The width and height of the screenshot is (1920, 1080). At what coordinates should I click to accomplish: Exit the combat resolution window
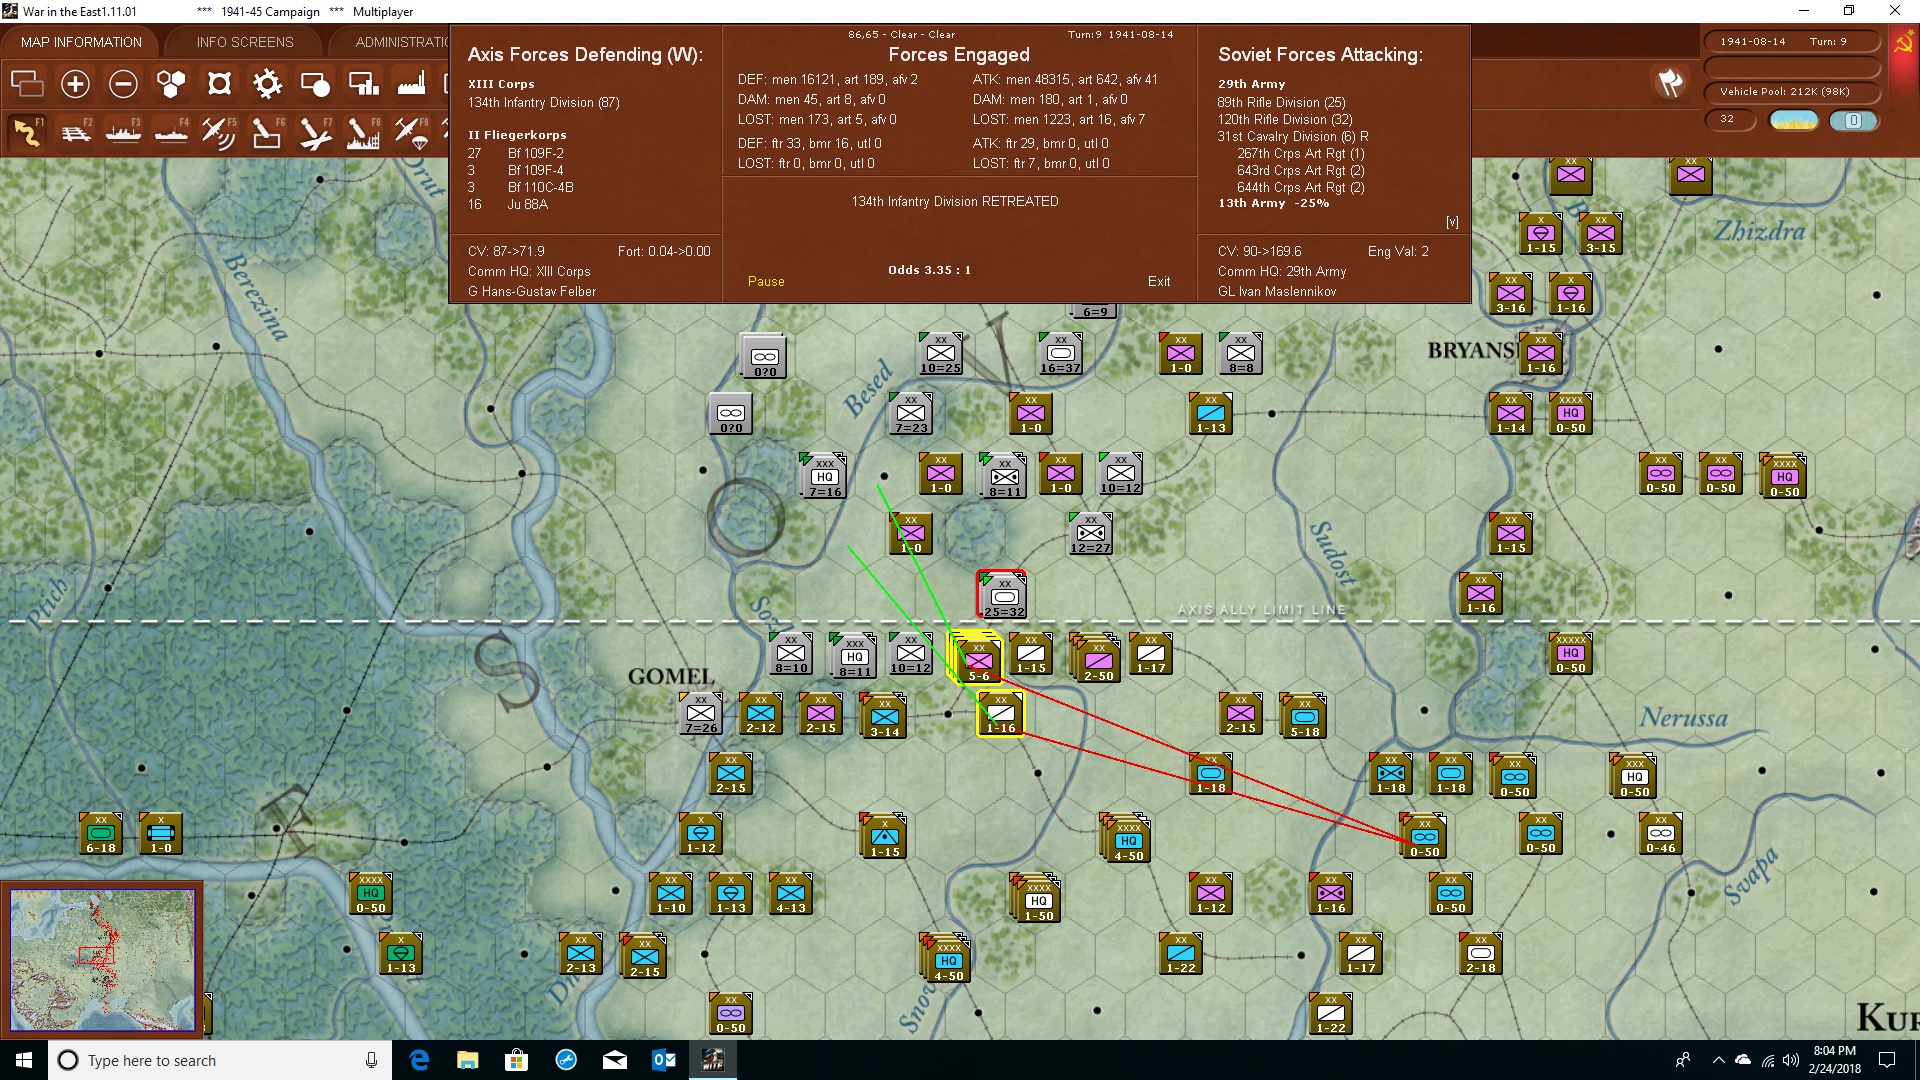[x=1159, y=281]
